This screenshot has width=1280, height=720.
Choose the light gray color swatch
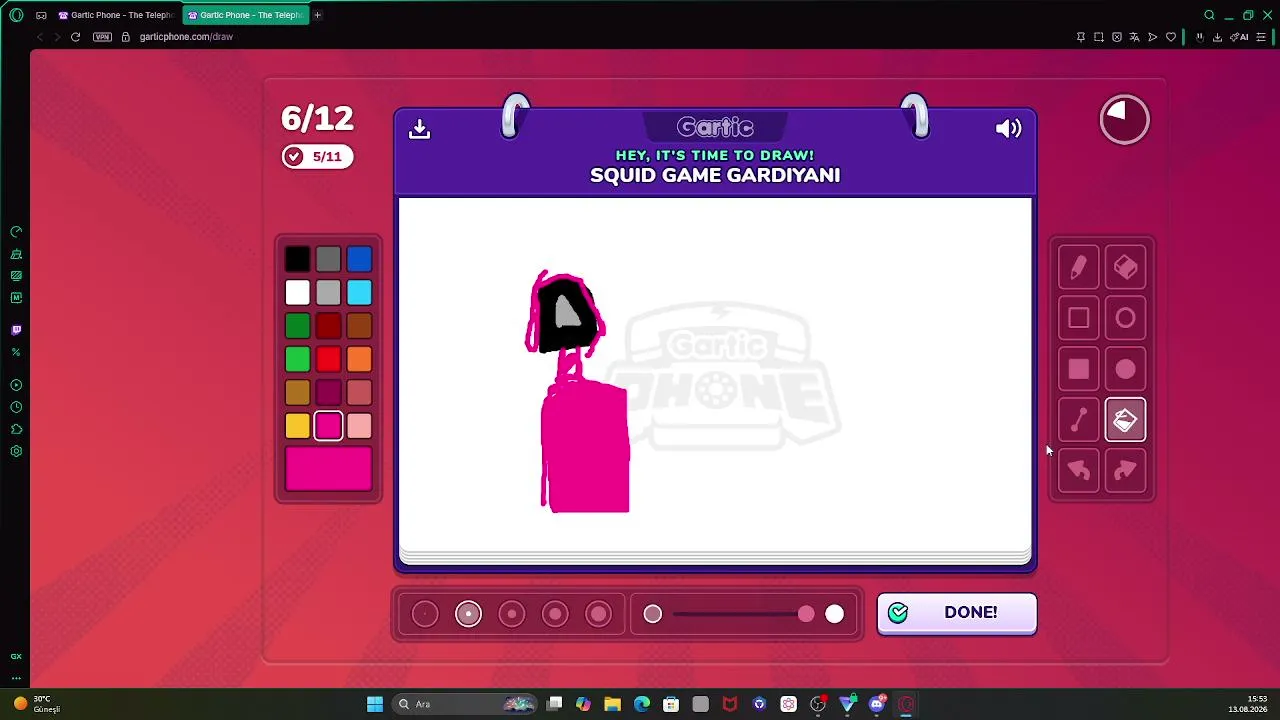click(x=328, y=293)
